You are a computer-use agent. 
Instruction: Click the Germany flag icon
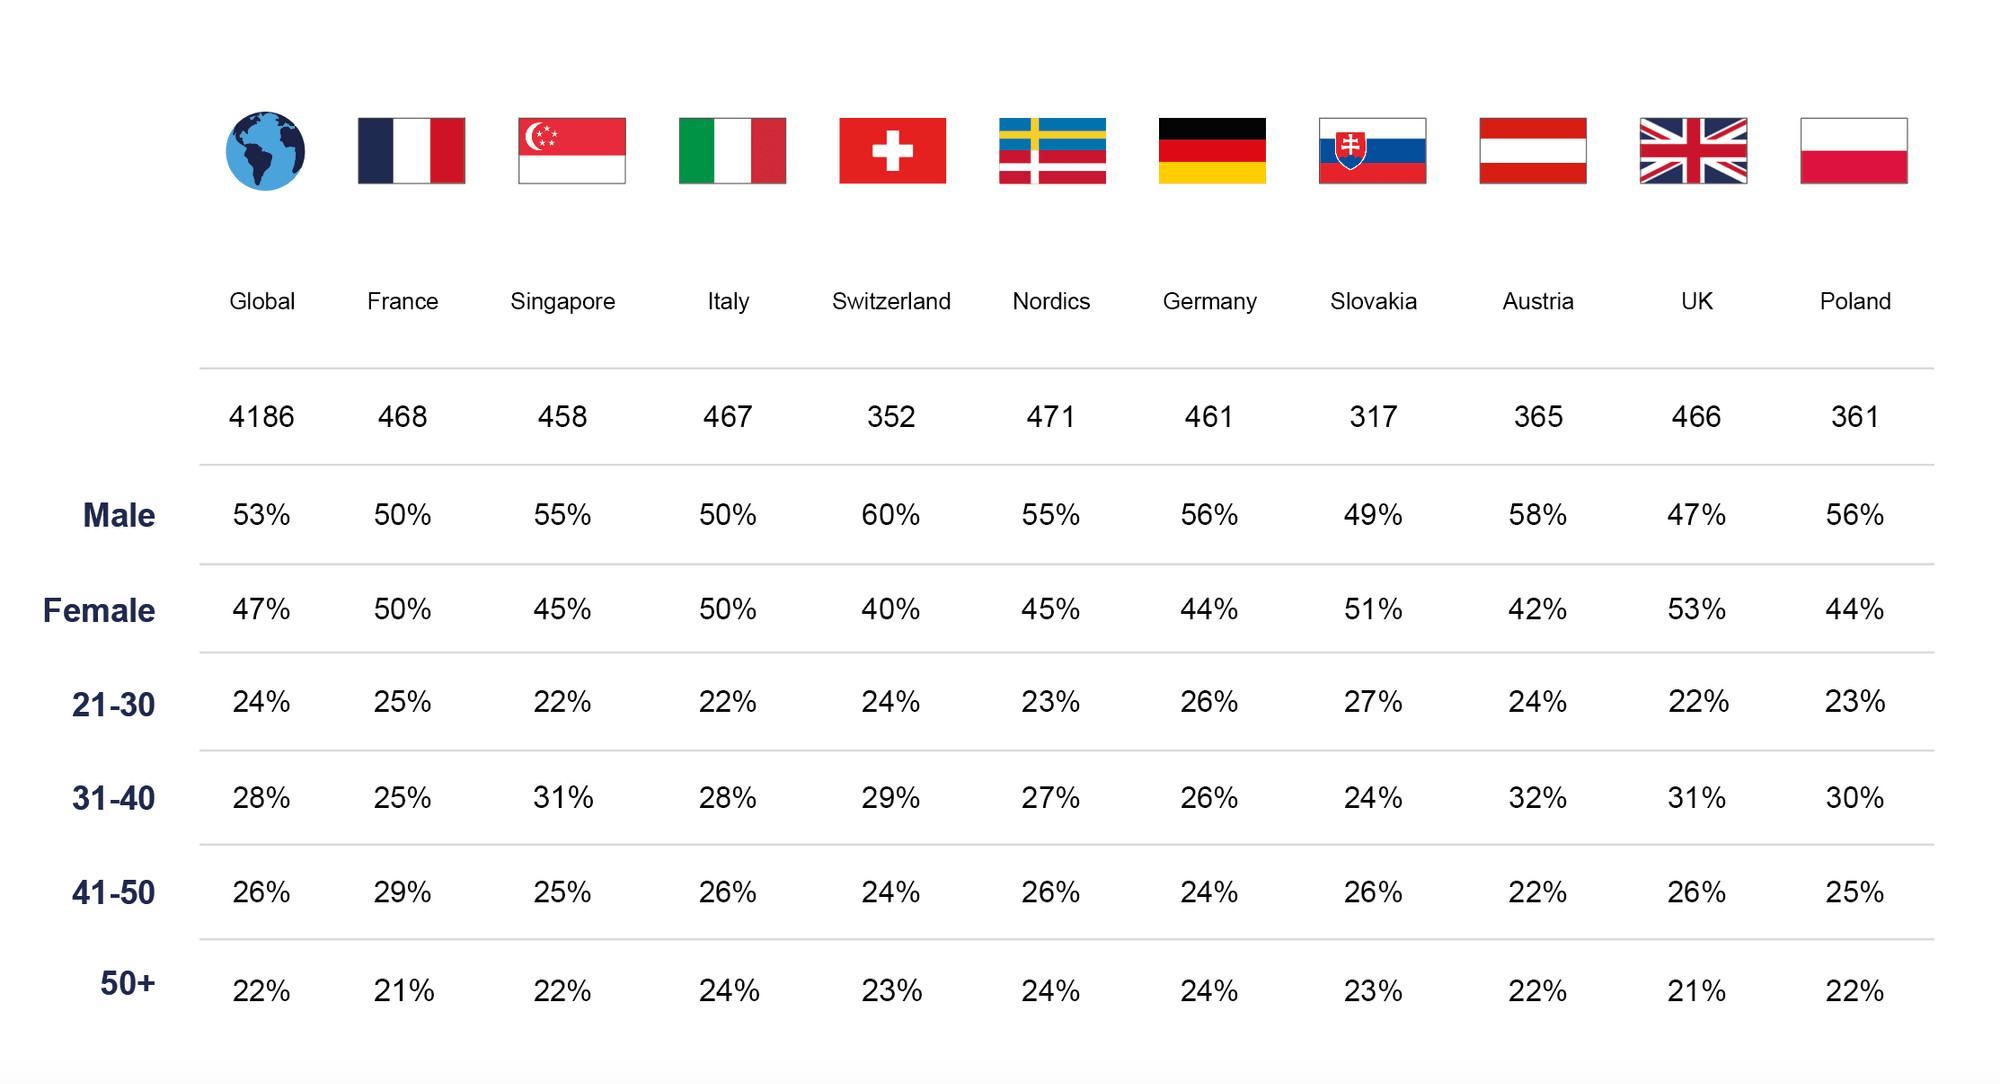coord(1213,151)
